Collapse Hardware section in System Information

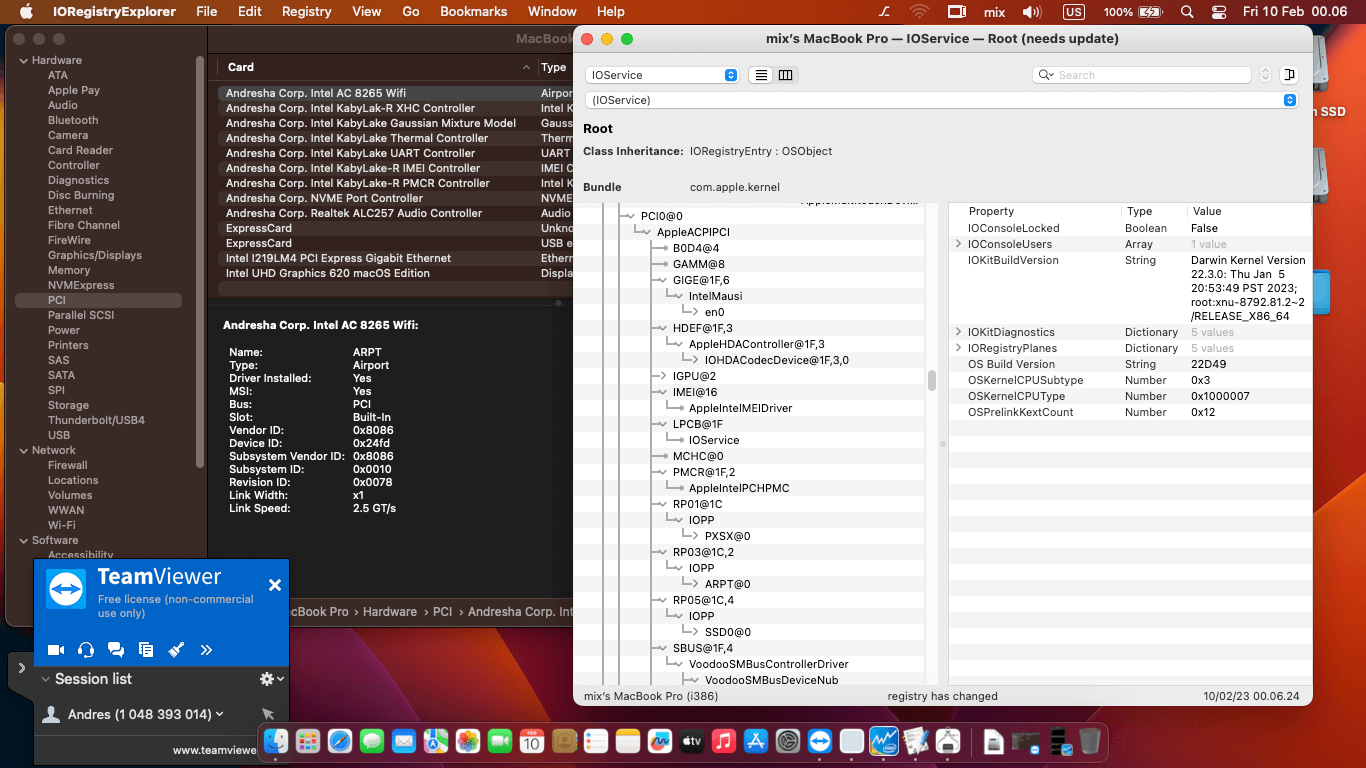pyautogui.click(x=24, y=60)
